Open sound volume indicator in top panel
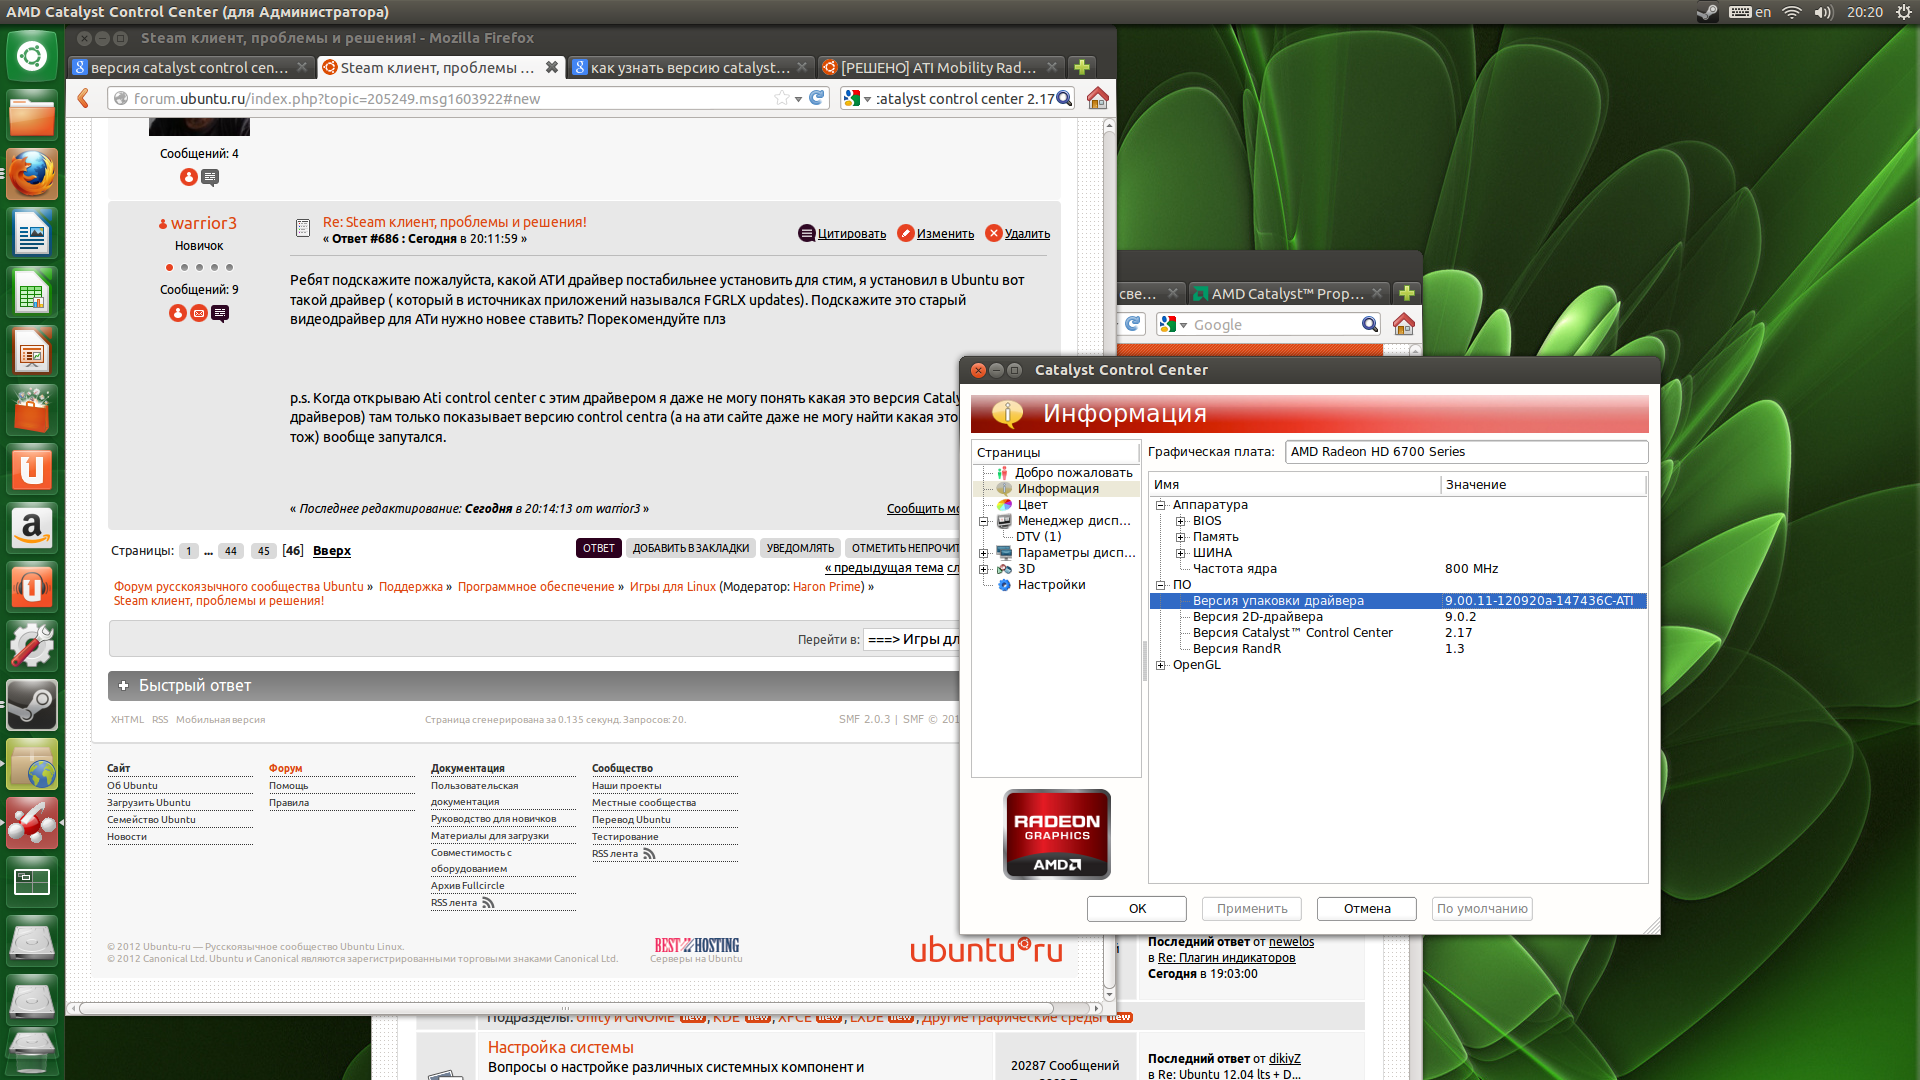This screenshot has height=1080, width=1920. [1824, 12]
